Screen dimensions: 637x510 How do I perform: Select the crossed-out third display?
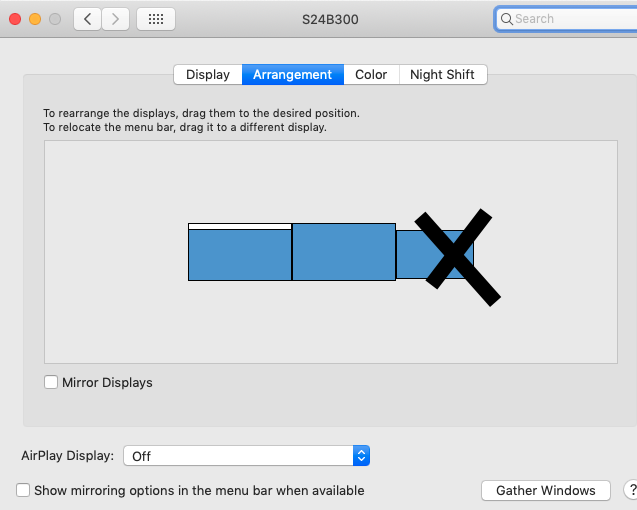(x=435, y=254)
